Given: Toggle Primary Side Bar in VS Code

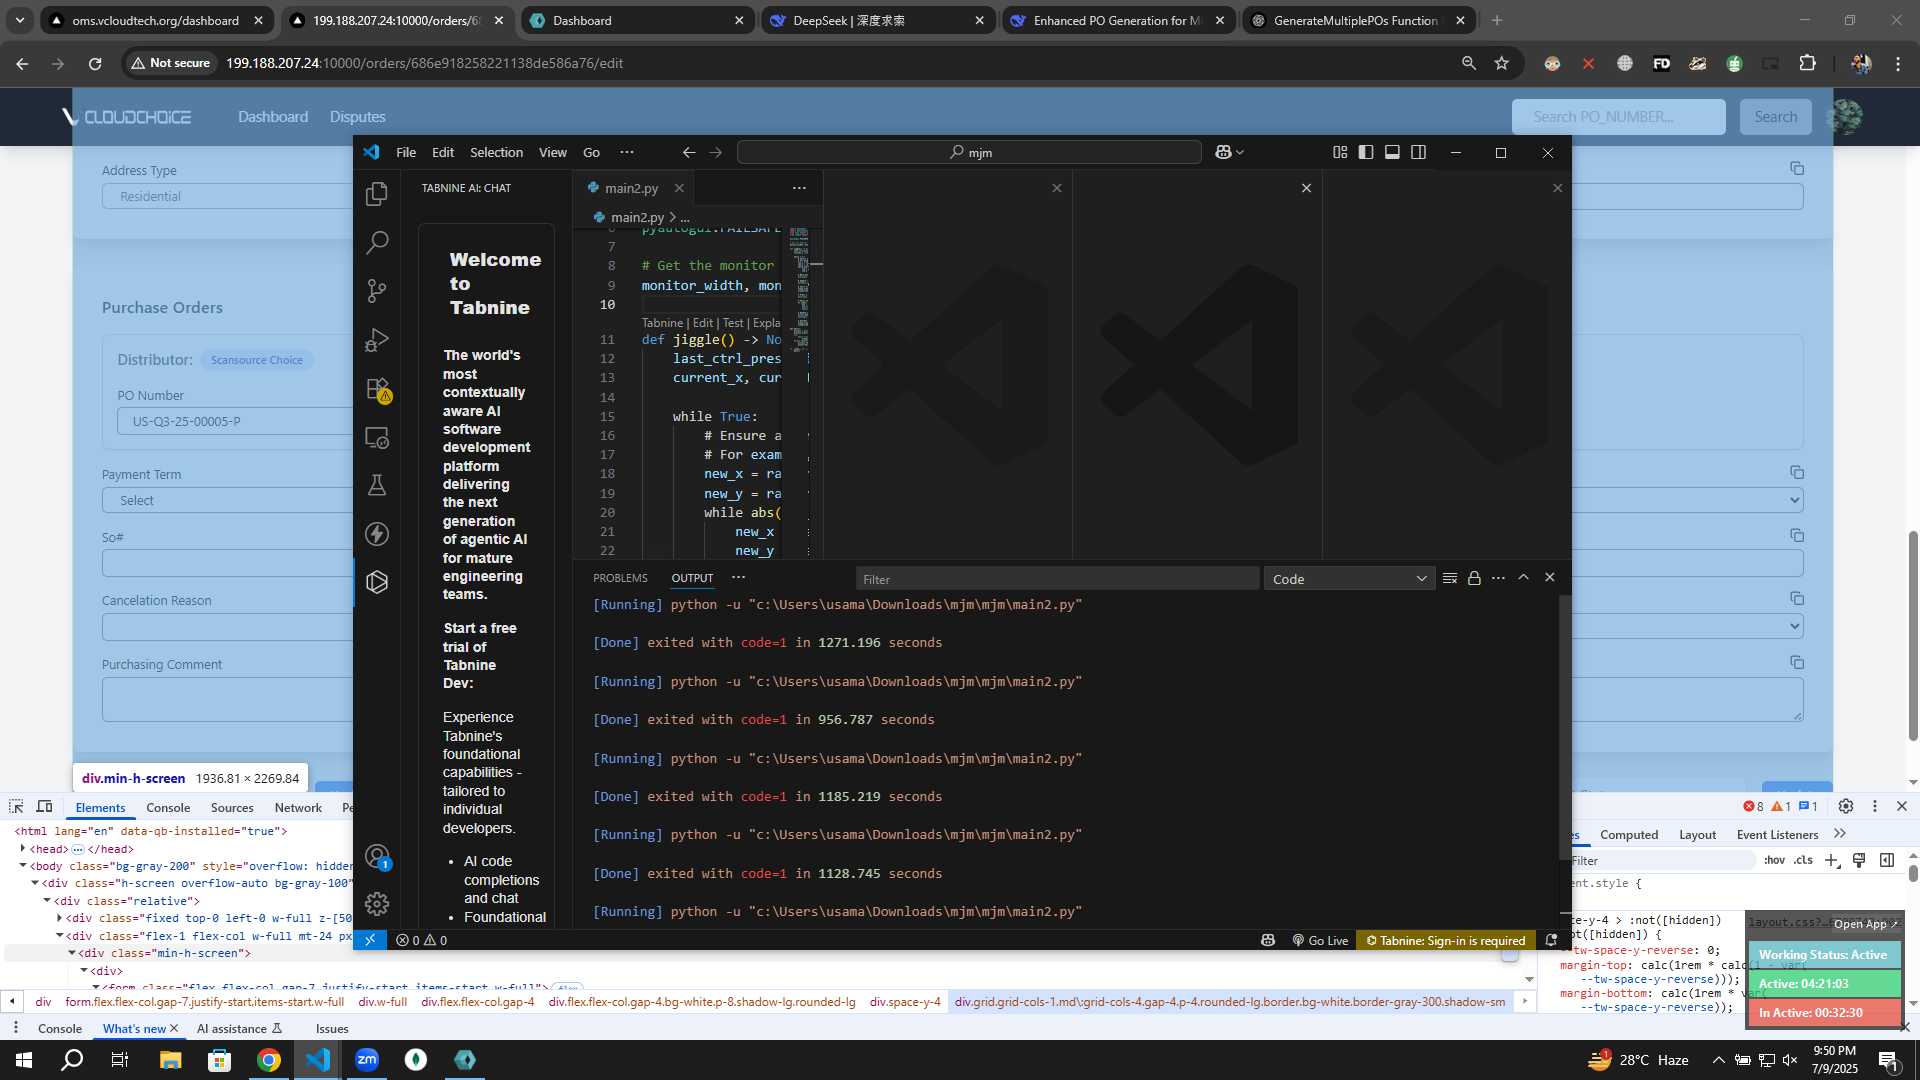Looking at the screenshot, I should (1366, 152).
